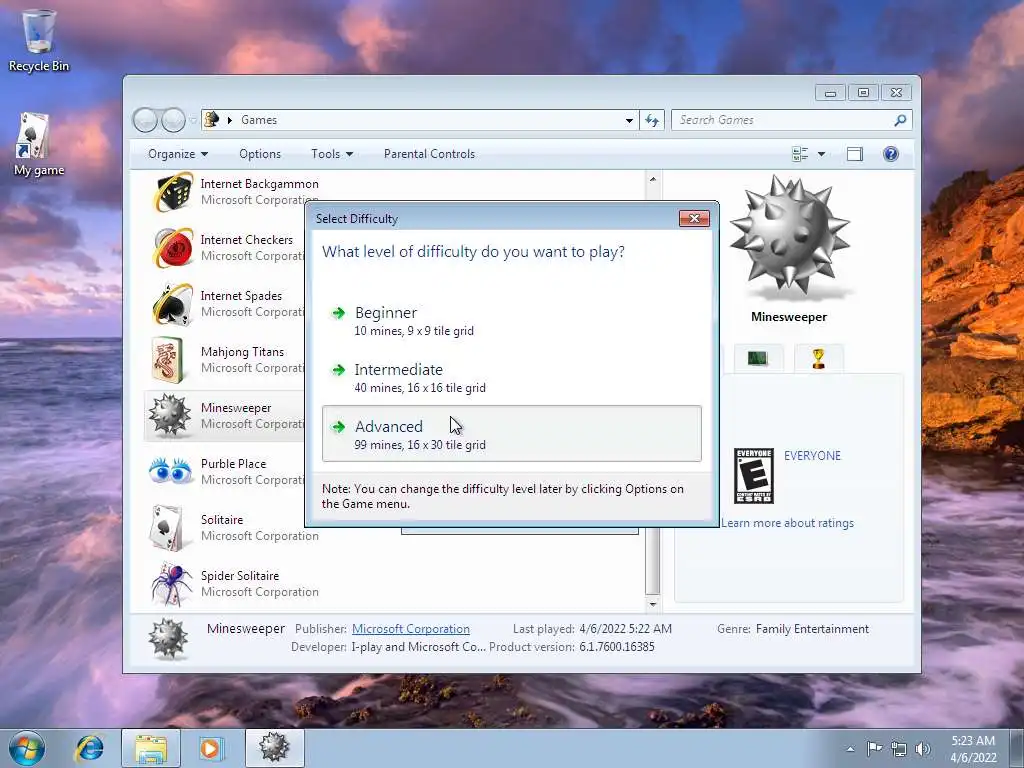Maximize the Games window
Image resolution: width=1024 pixels, height=768 pixels.
(863, 93)
